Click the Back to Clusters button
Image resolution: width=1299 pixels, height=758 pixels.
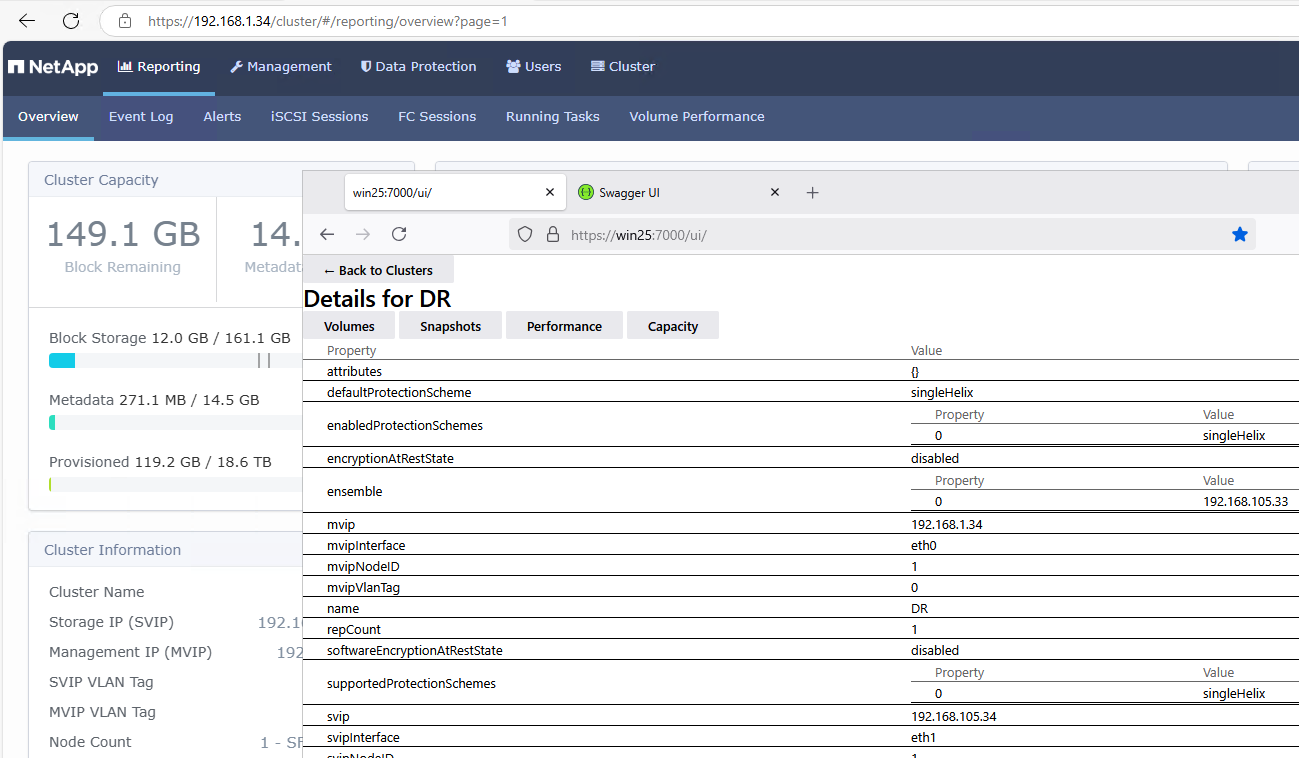(x=379, y=270)
